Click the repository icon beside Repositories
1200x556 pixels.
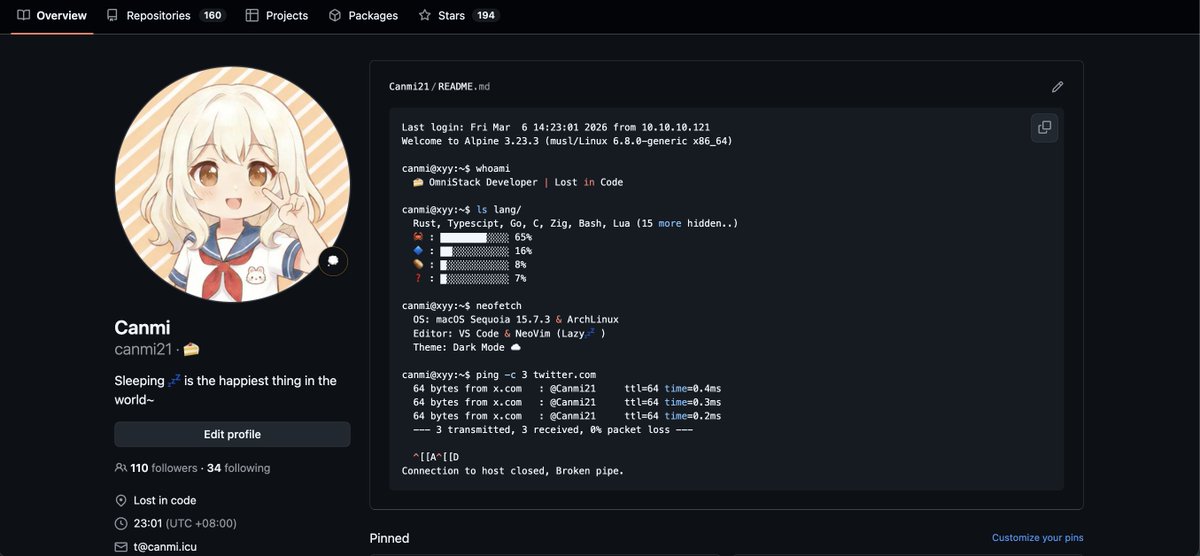(112, 16)
